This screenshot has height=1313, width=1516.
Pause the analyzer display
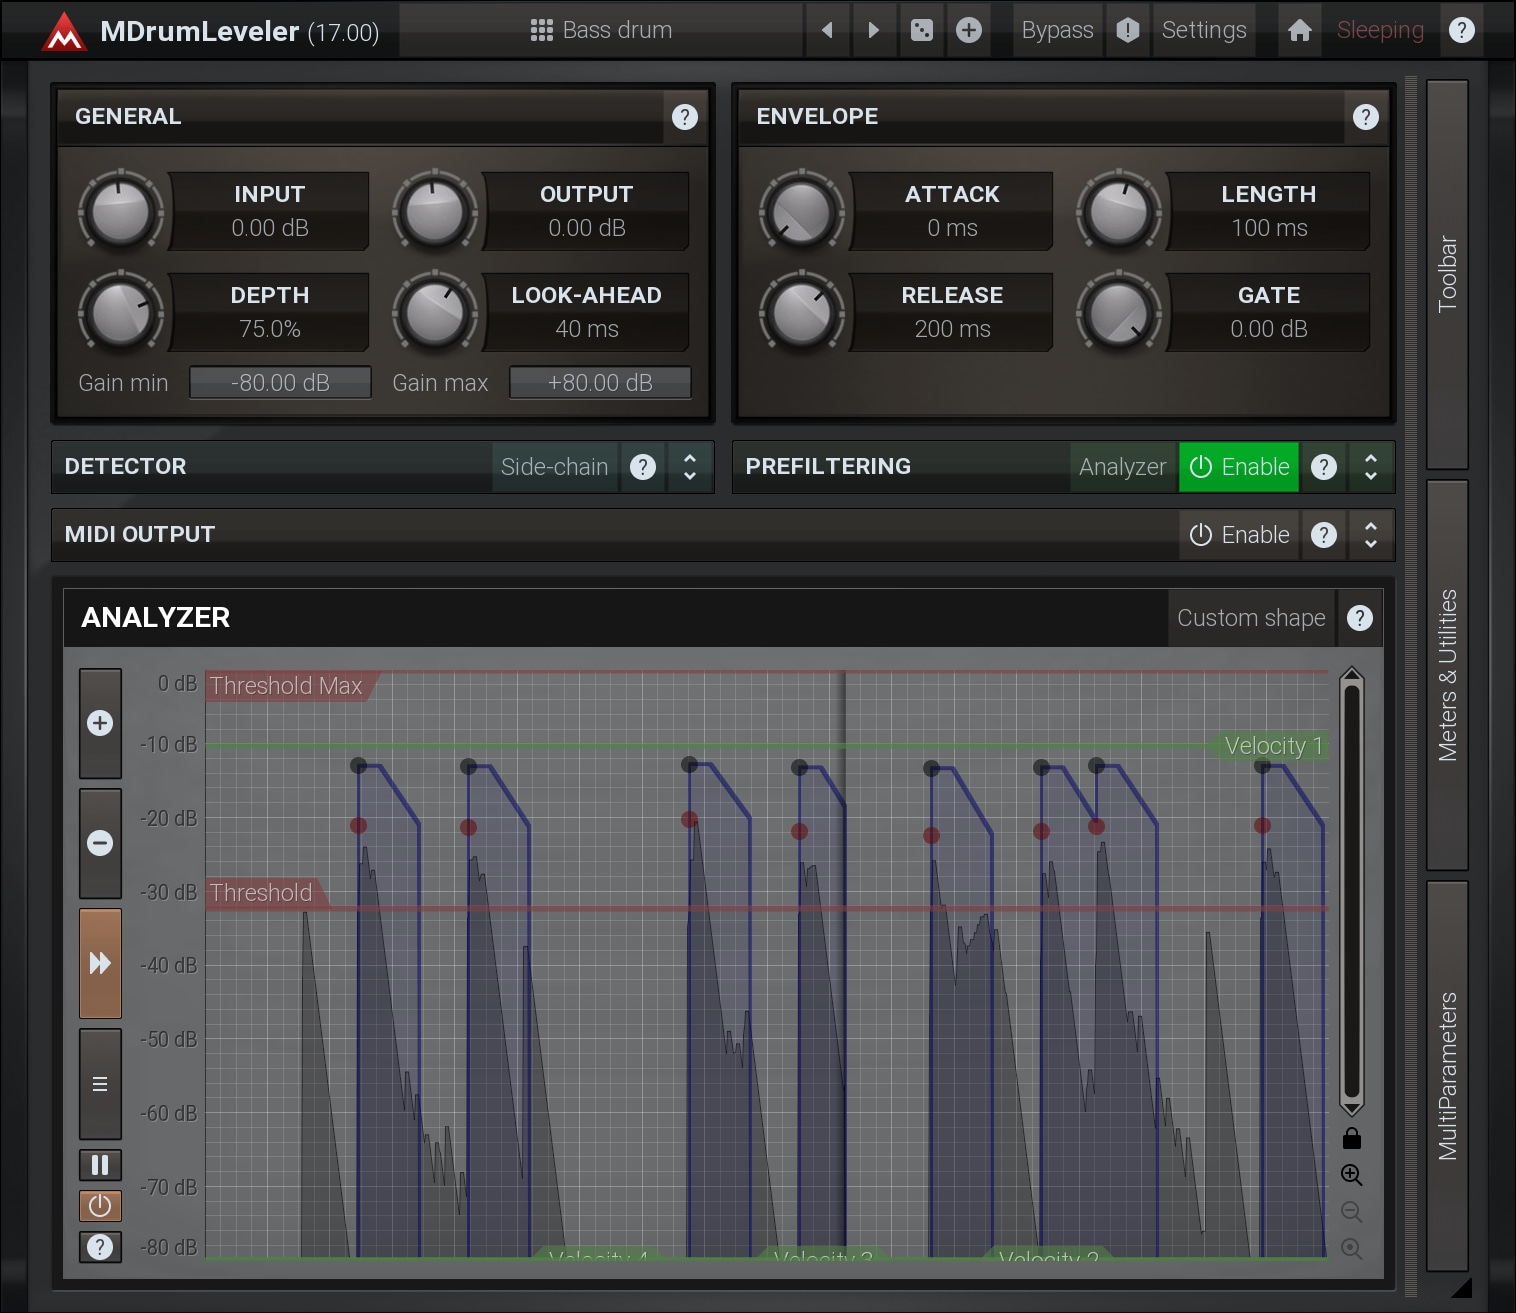click(100, 1165)
